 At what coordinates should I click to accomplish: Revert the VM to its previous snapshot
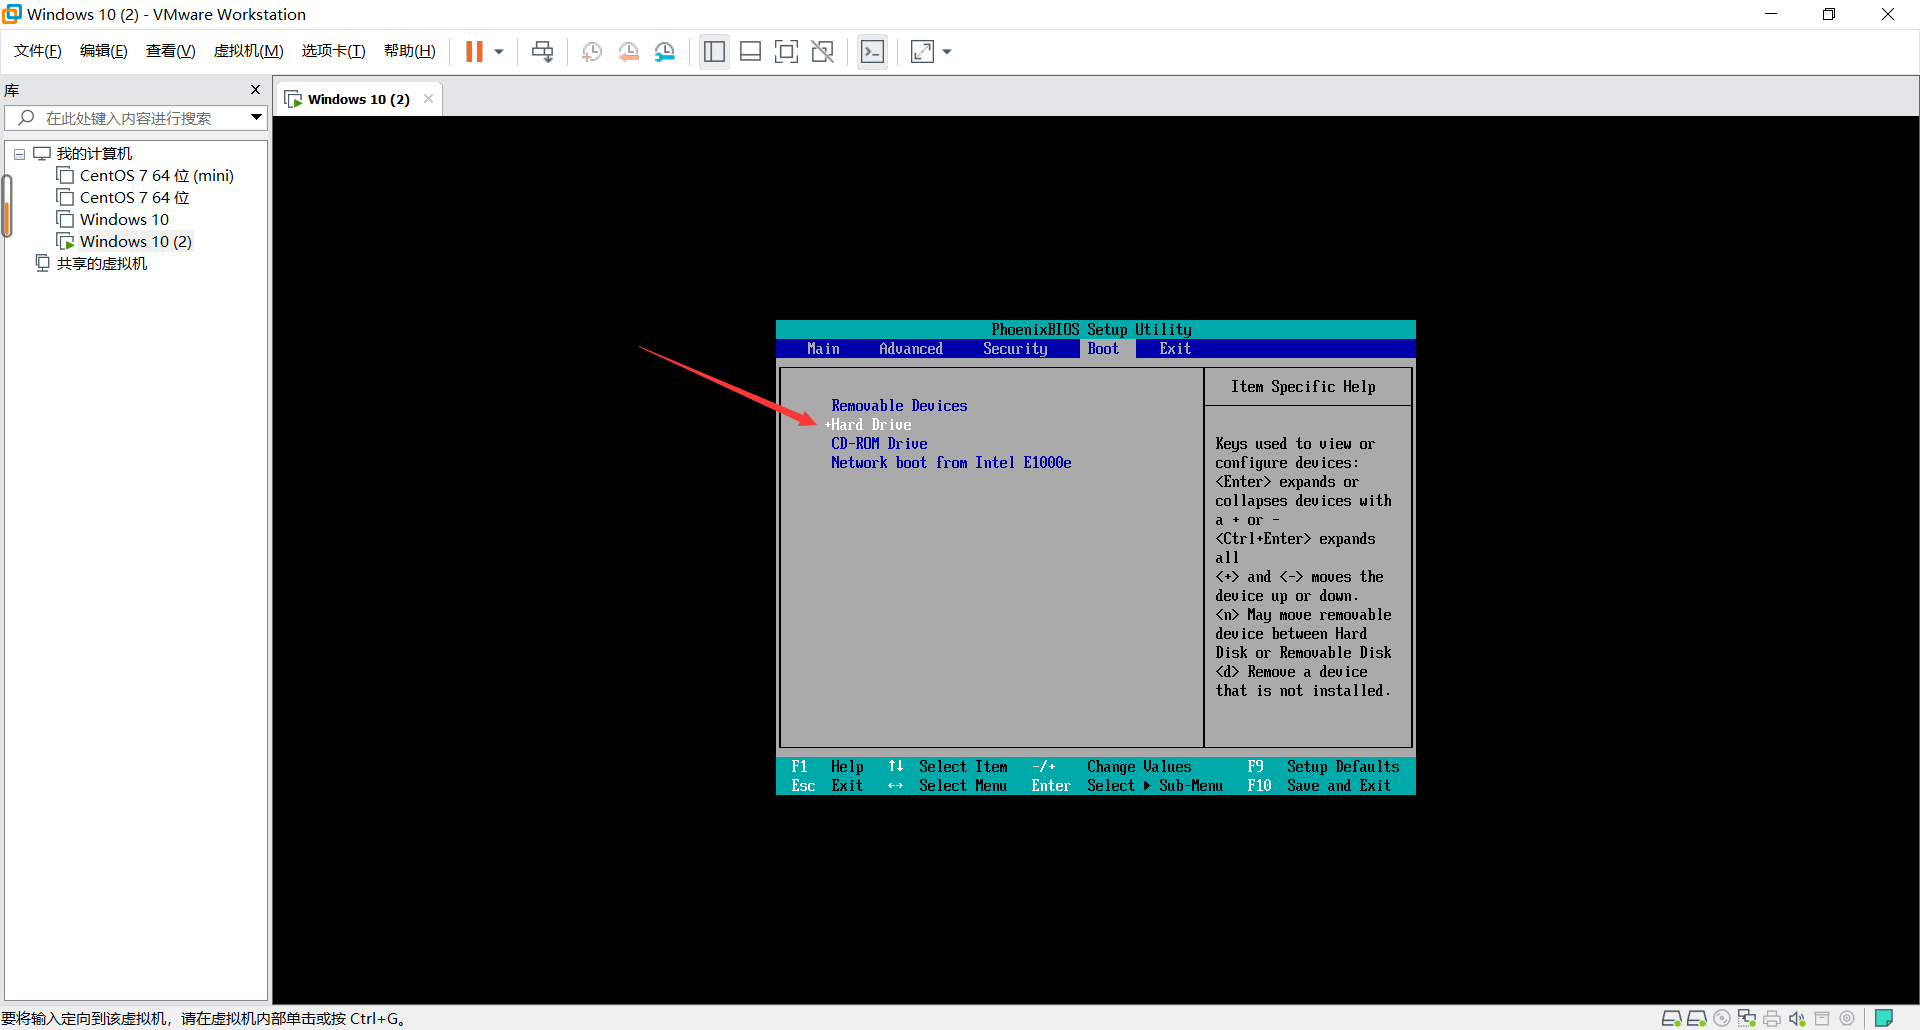pos(628,52)
